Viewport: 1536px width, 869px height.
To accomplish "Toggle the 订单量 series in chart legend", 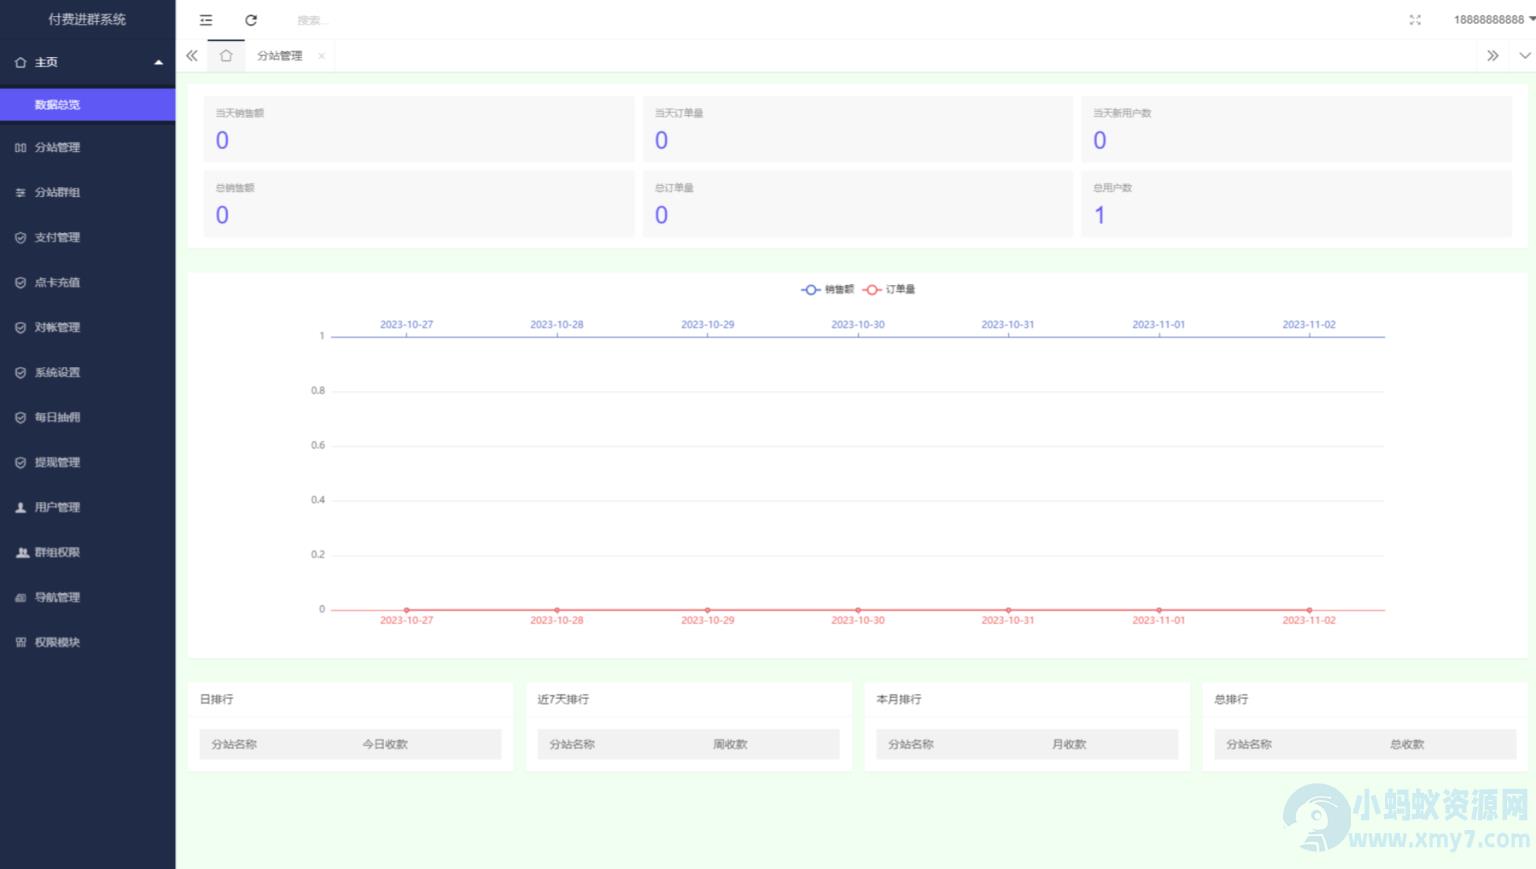I will tap(889, 290).
